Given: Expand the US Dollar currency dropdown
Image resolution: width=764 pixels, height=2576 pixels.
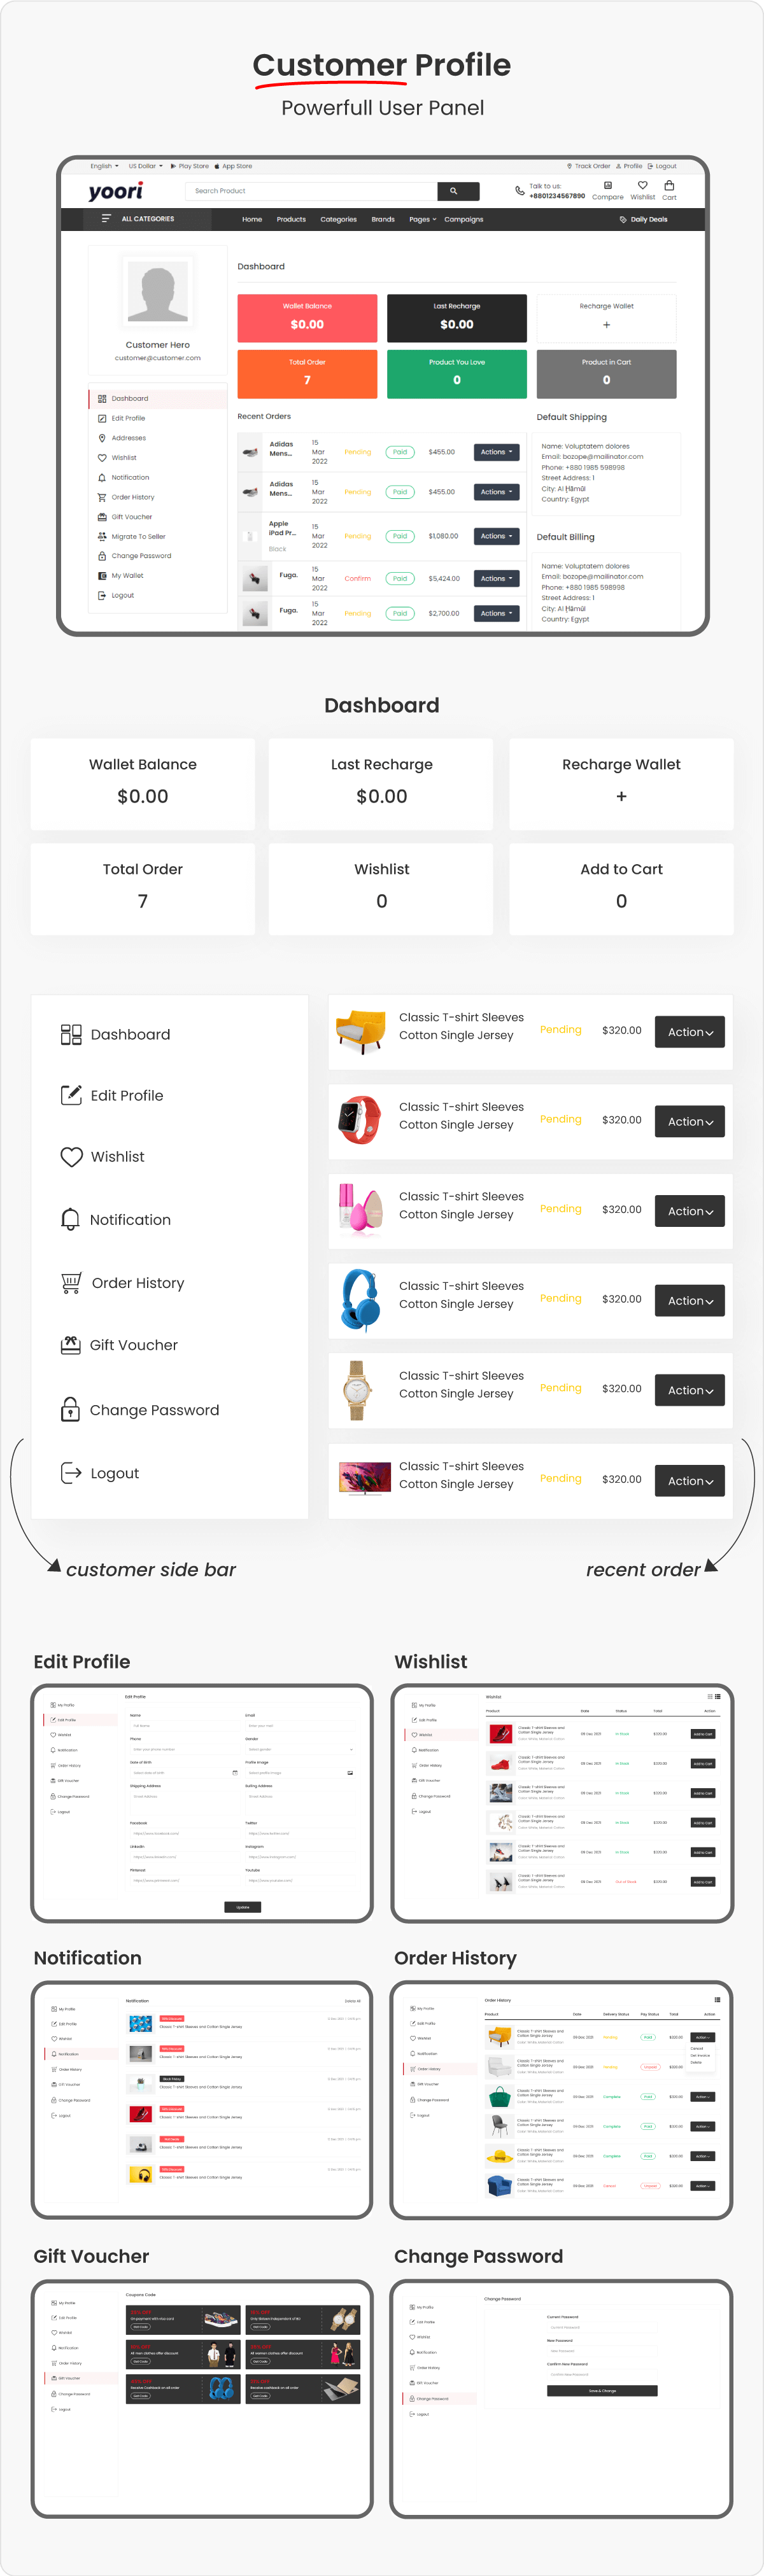Looking at the screenshot, I should [145, 166].
